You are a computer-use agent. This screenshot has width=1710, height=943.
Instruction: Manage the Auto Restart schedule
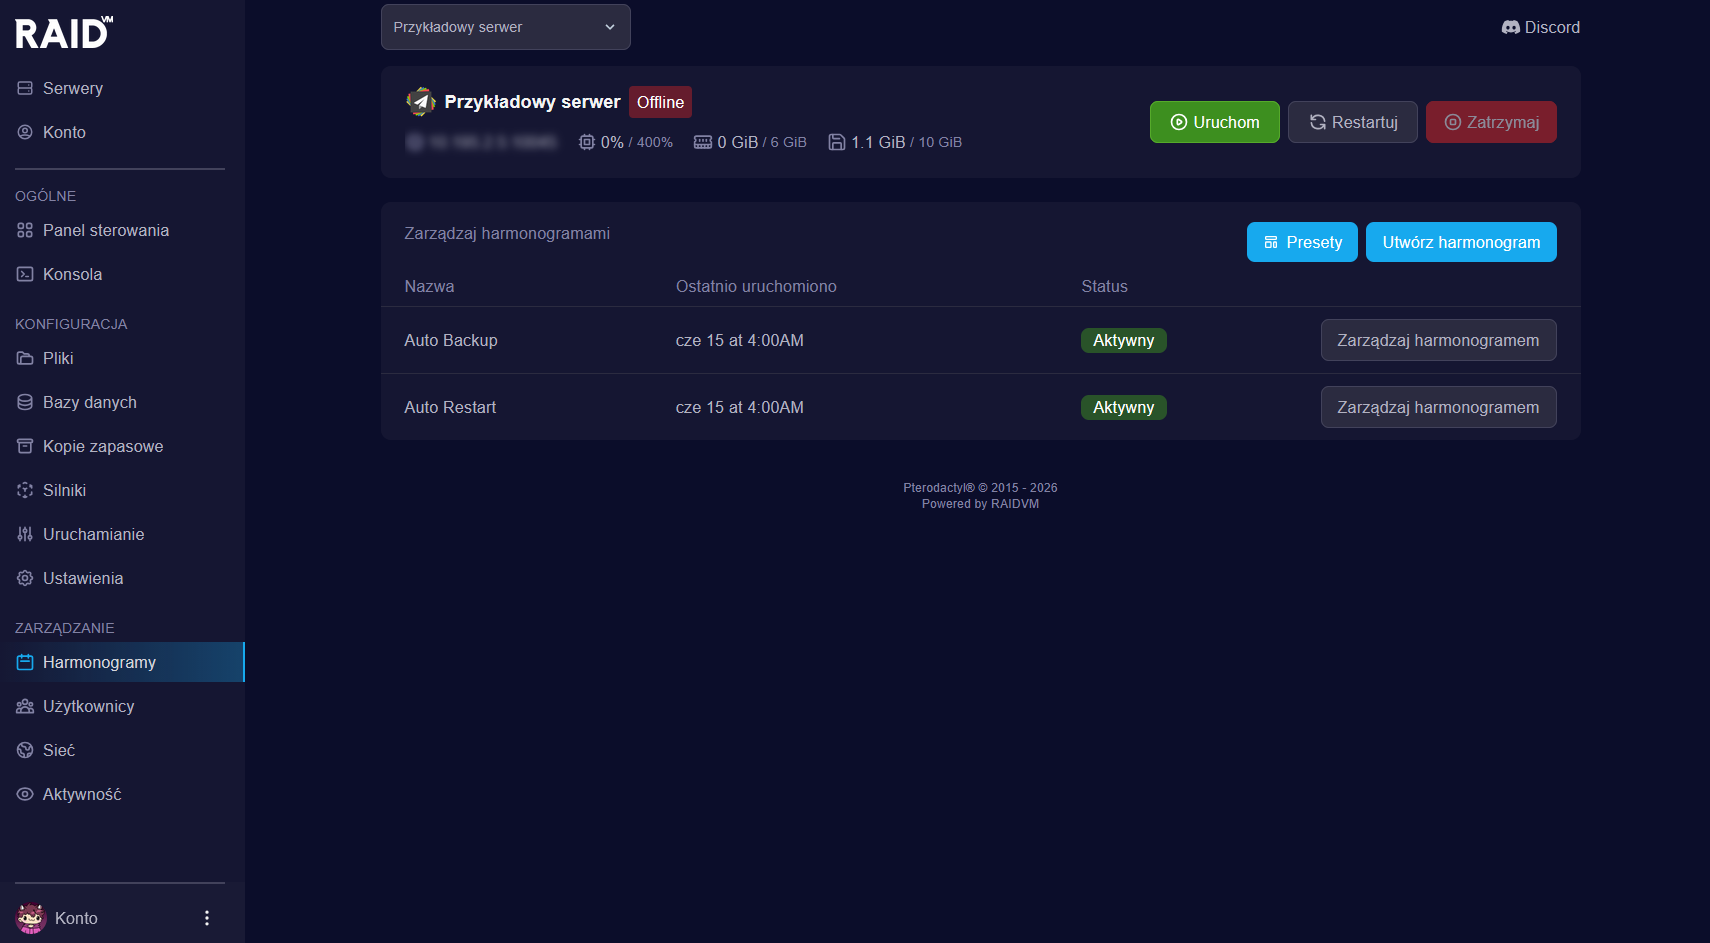pos(1438,407)
